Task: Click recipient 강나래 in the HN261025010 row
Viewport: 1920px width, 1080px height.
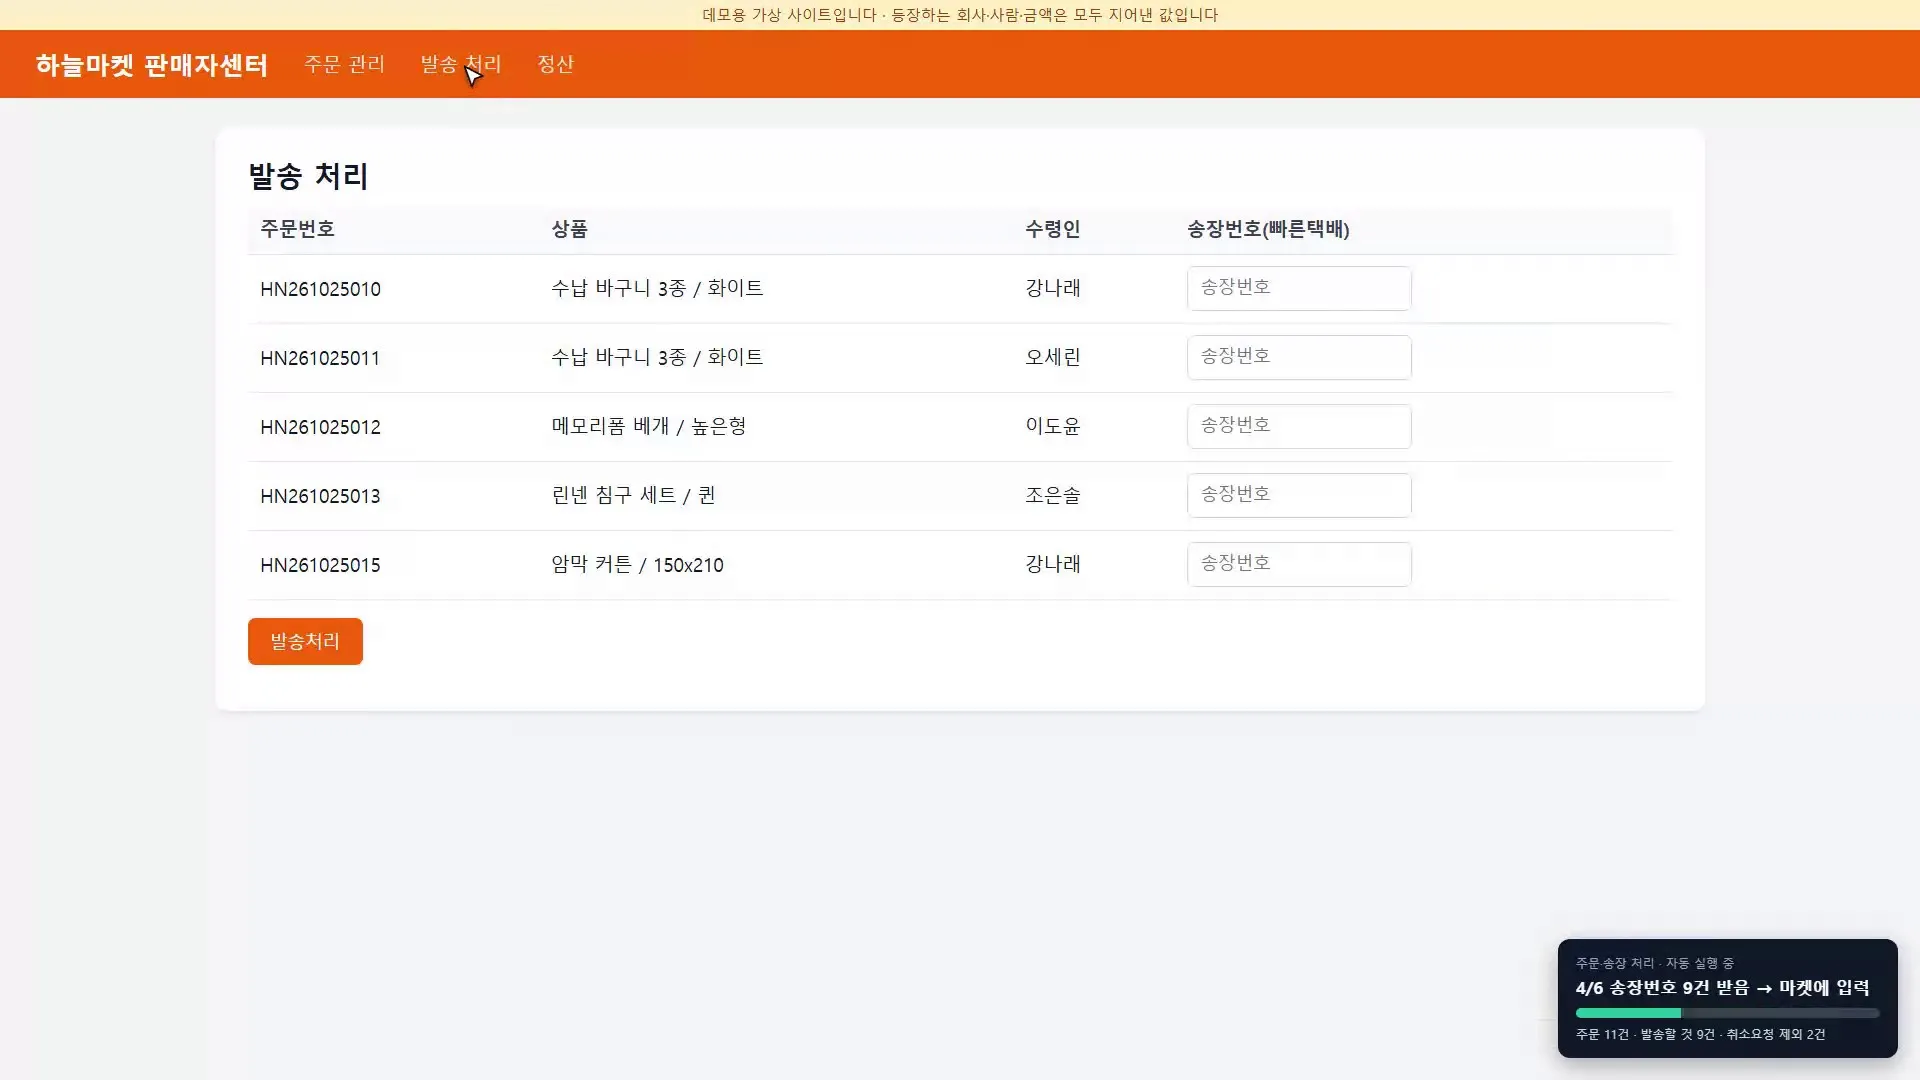Action: pos(1053,288)
